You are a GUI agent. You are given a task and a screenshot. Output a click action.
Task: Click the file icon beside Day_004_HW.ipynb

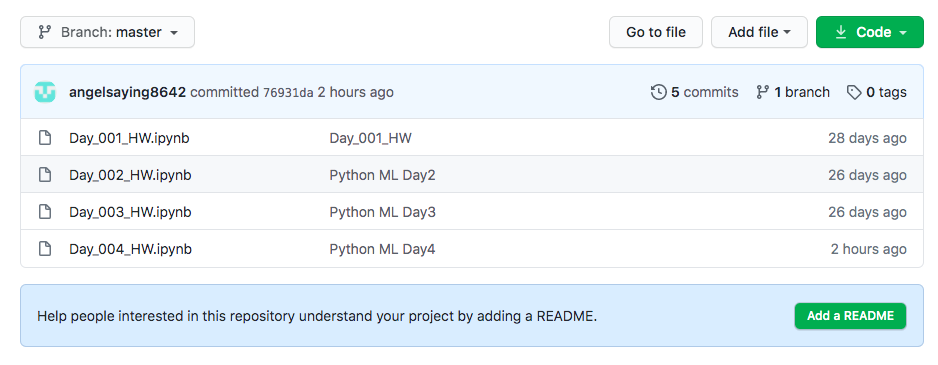pos(45,249)
